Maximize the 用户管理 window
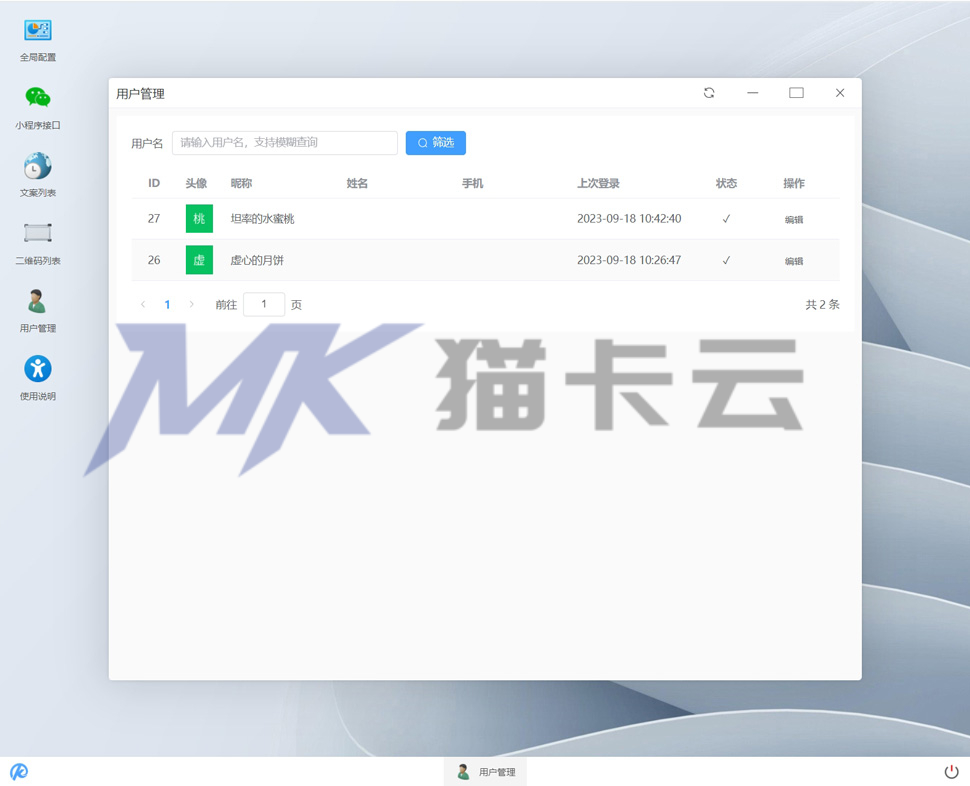Viewport: 970px width, 786px height. pyautogui.click(x=796, y=93)
